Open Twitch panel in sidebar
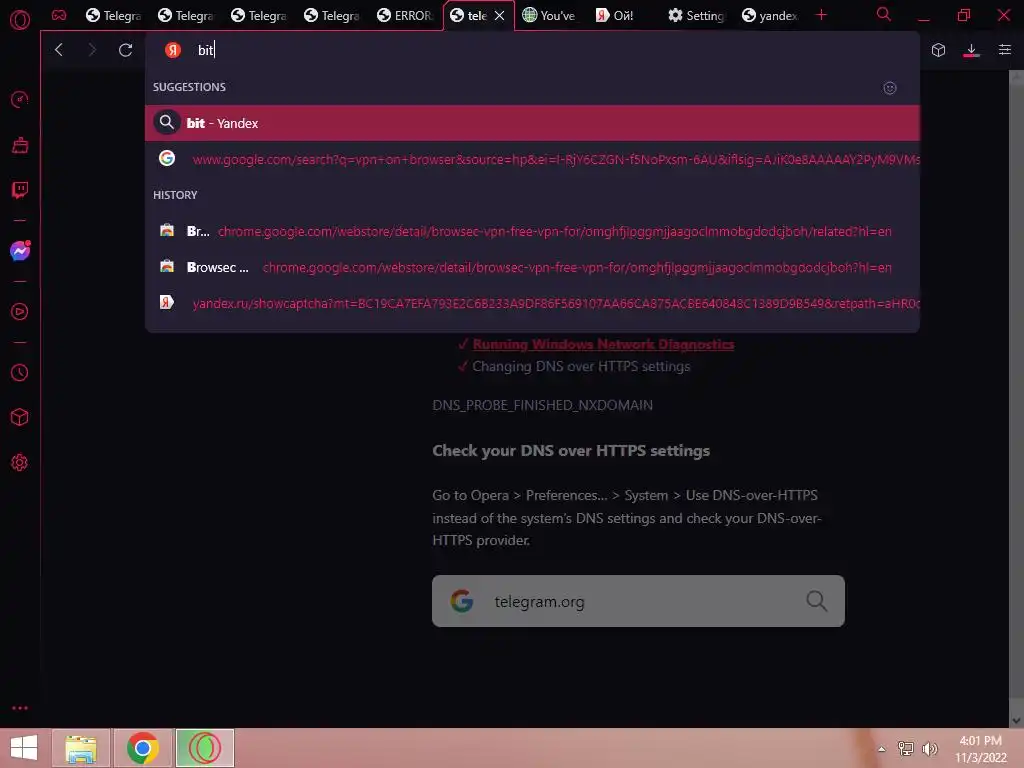The height and width of the screenshot is (768, 1024). [x=20, y=190]
